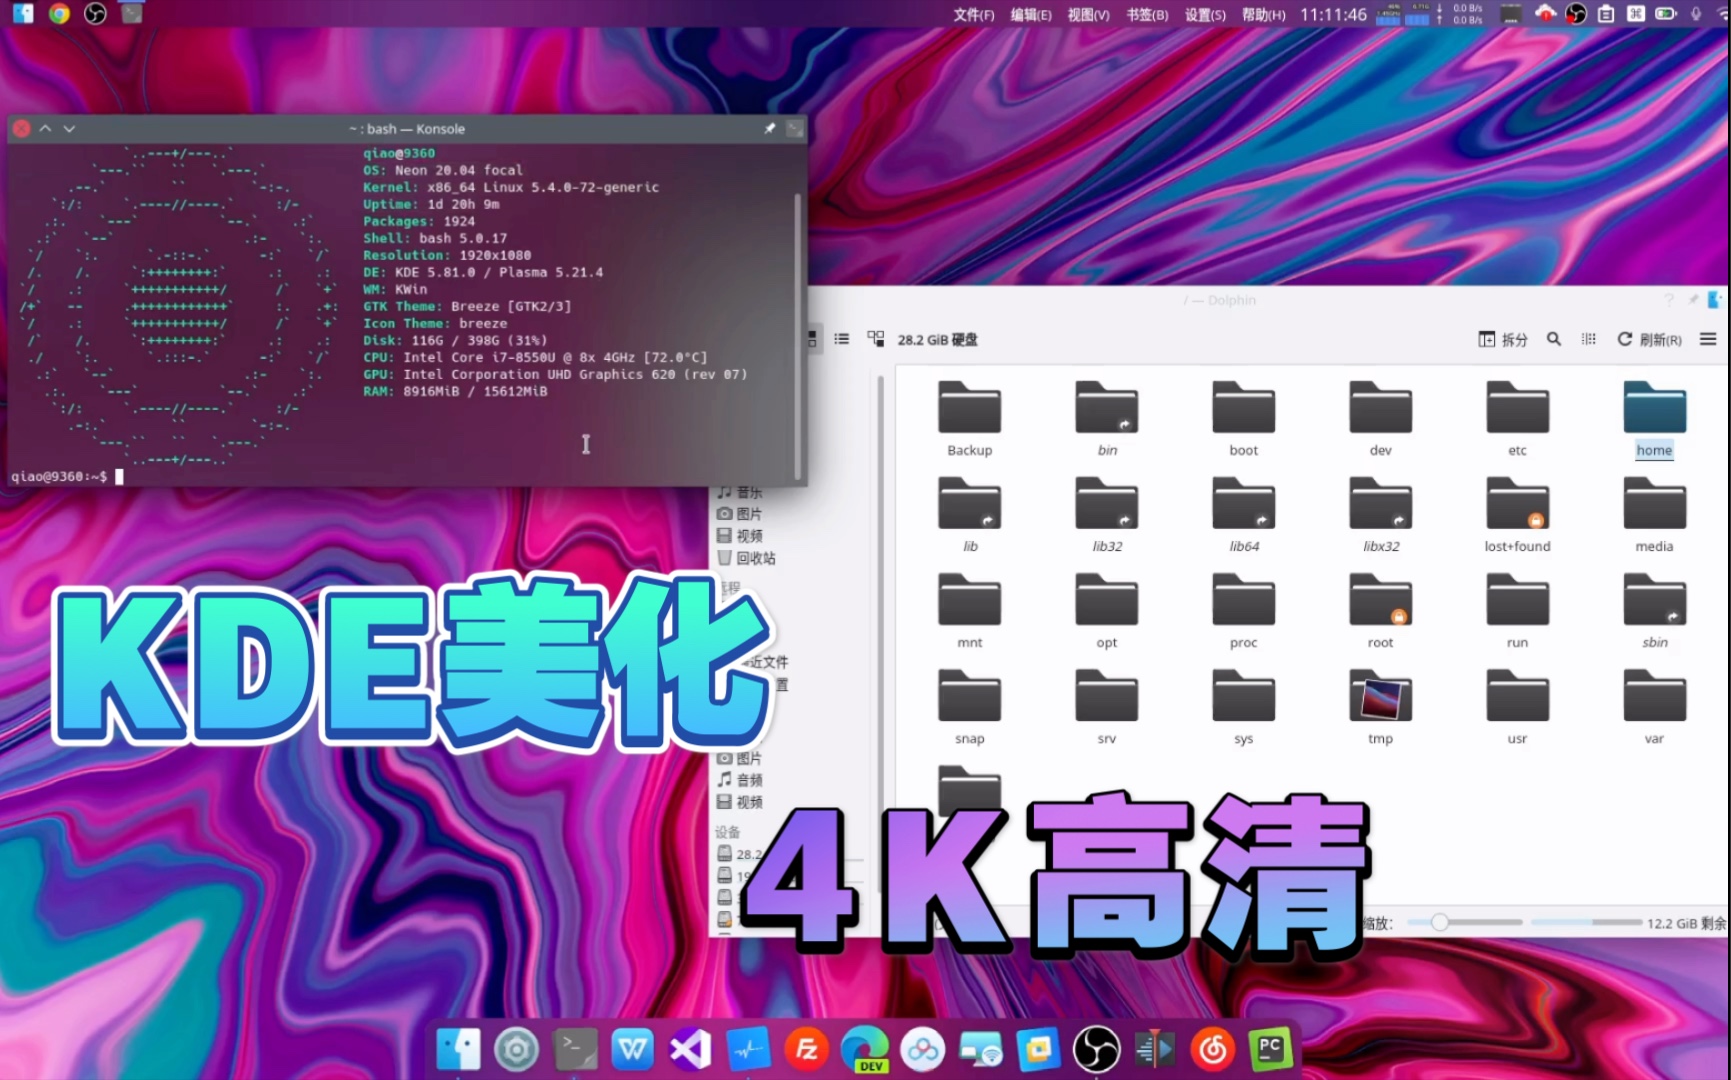This screenshot has width=1731, height=1080.
Task: Launch PyCharm from the dock
Action: coord(1270,1049)
